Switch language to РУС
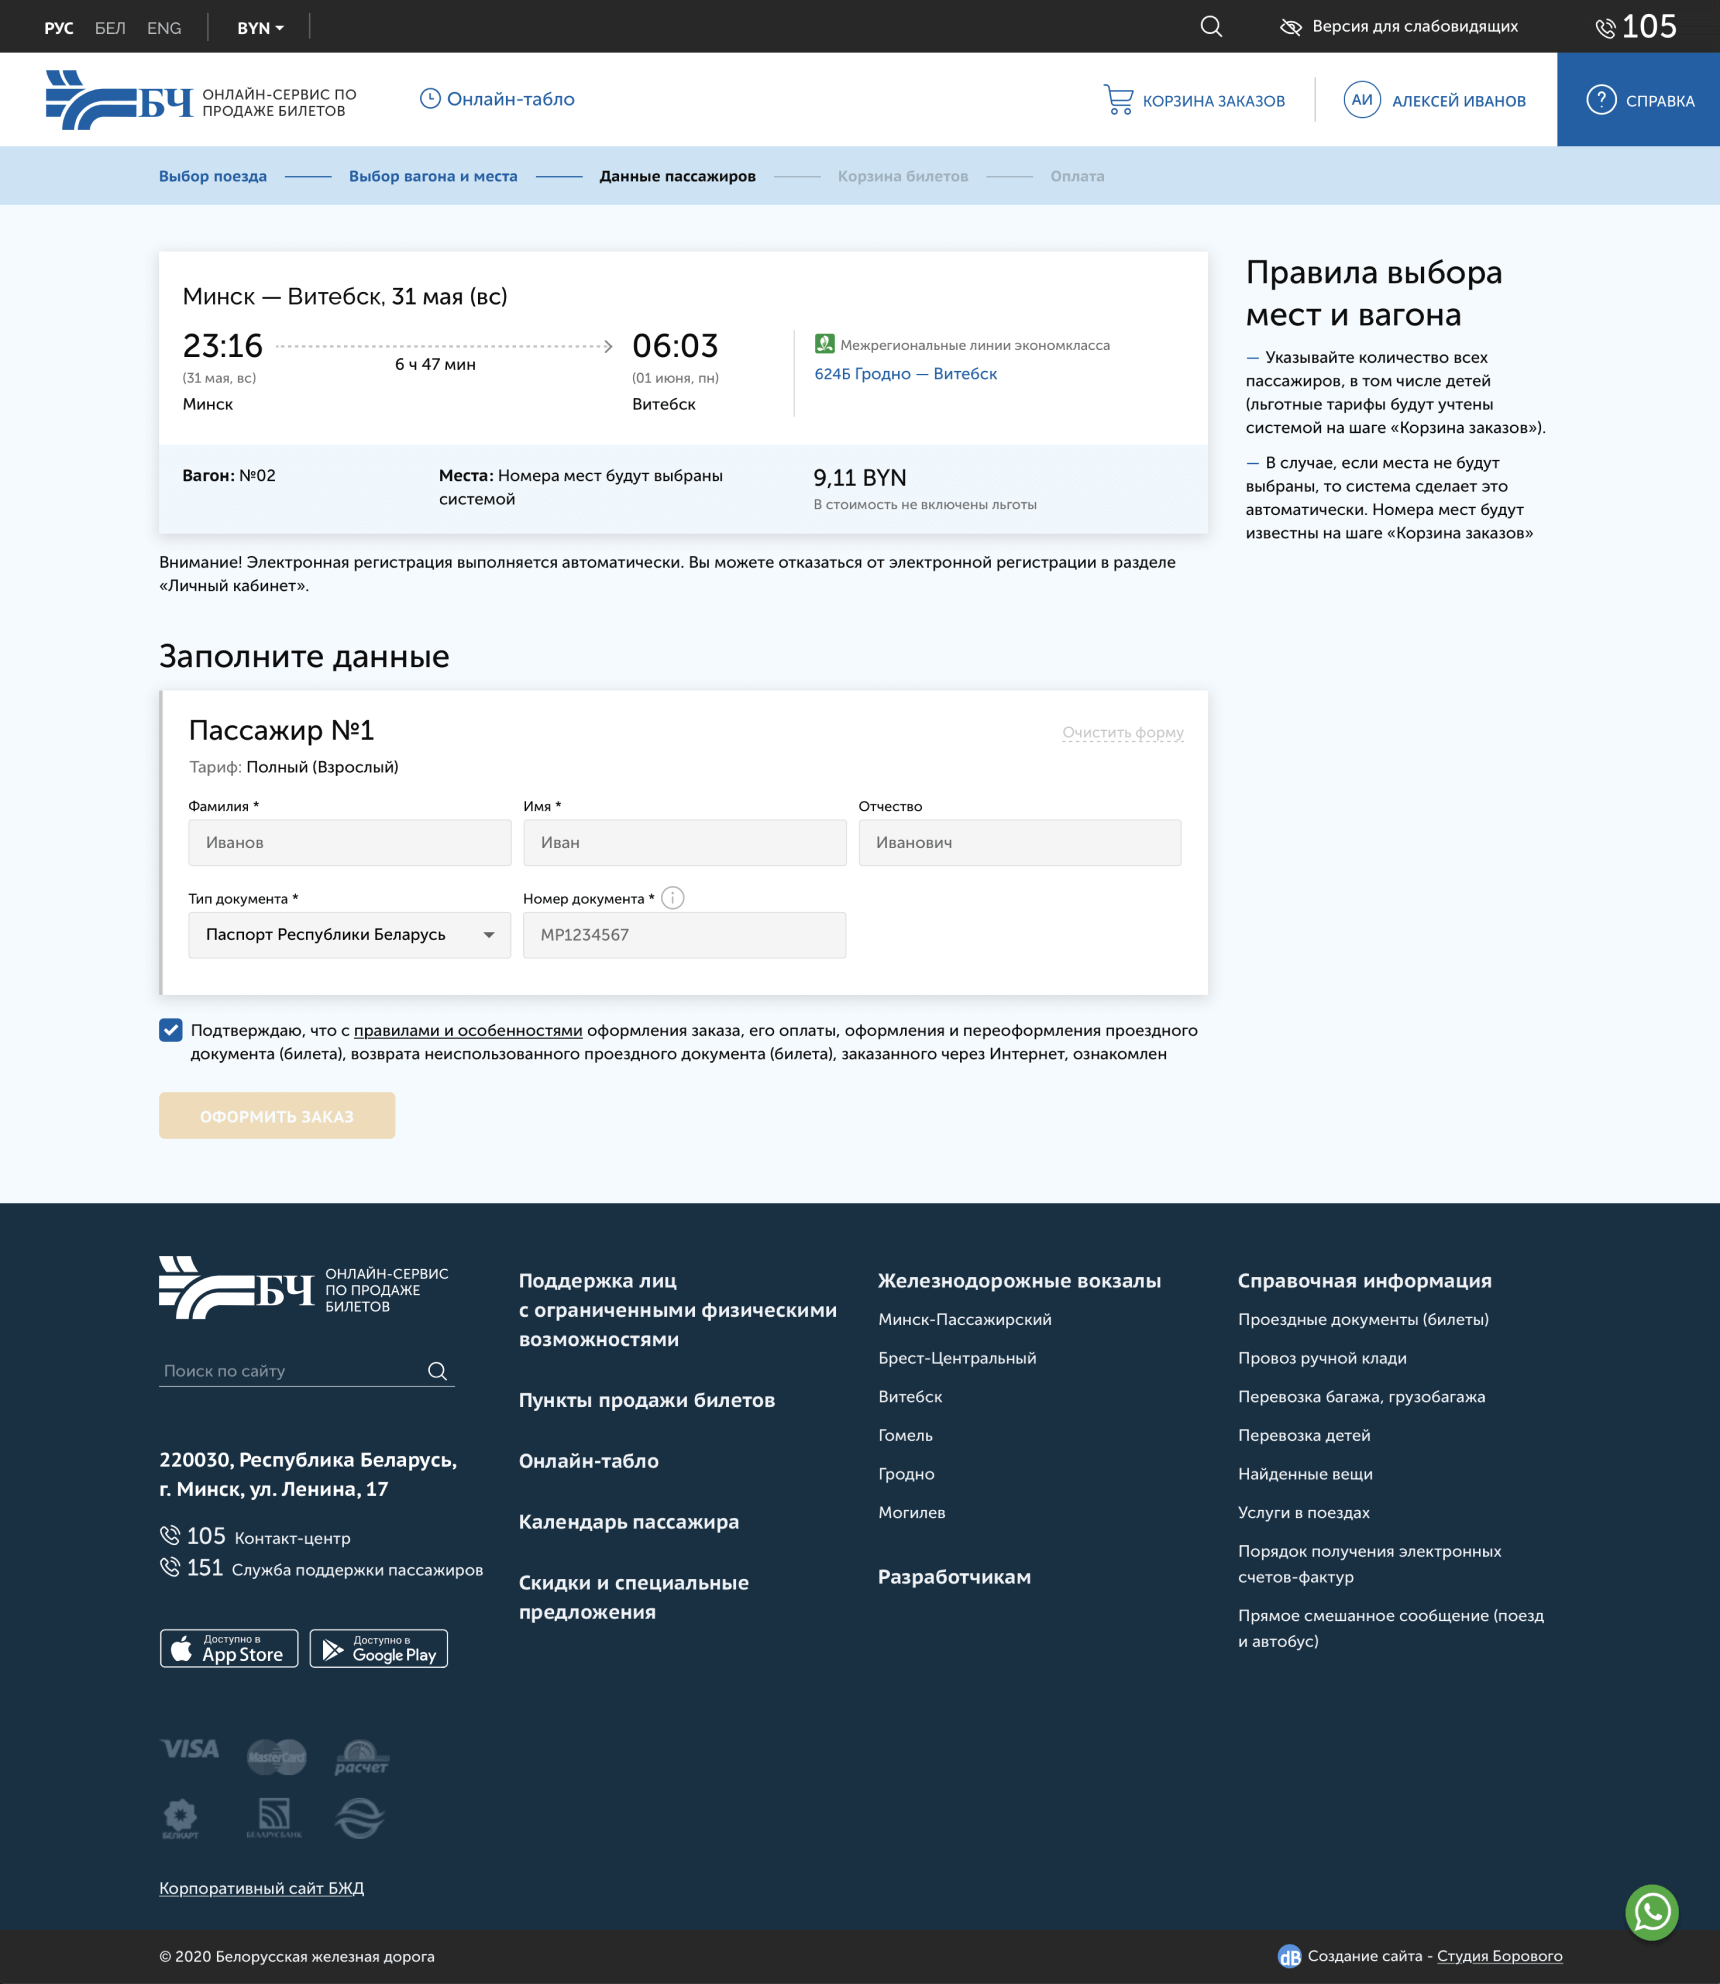Screen dimensions: 1720x1984 pyautogui.click(x=59, y=28)
